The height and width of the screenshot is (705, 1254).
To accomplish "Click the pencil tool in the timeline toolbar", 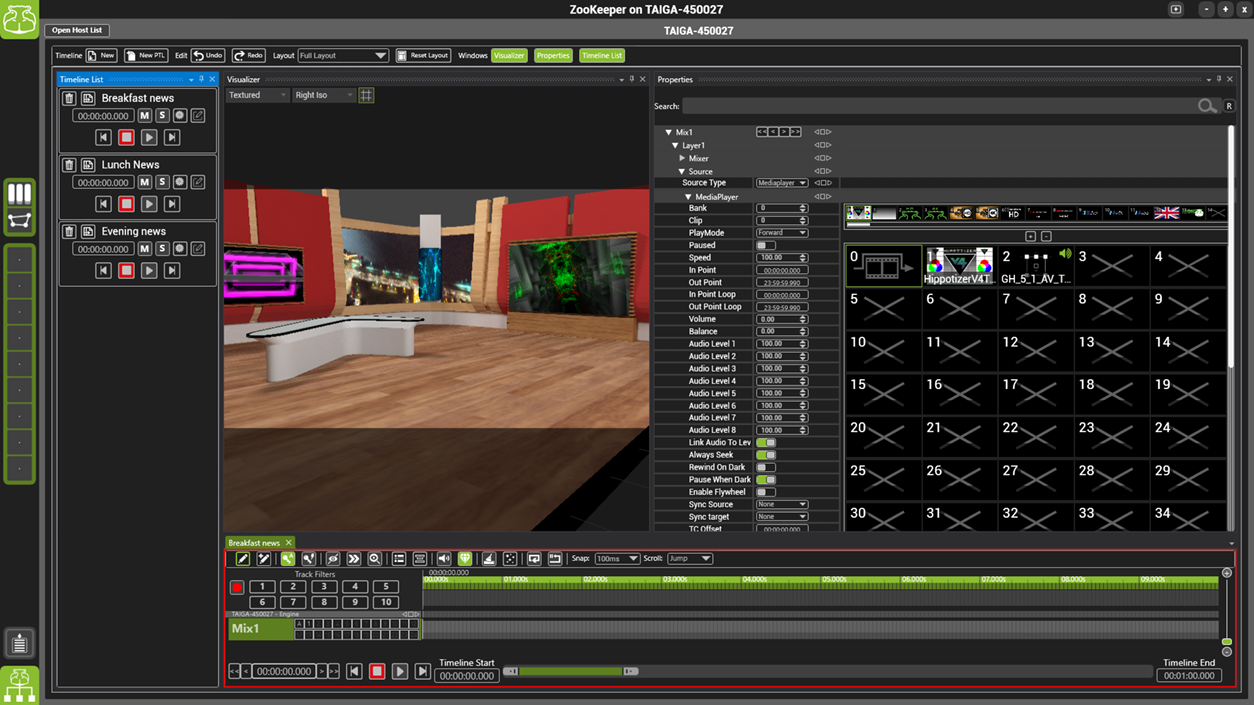I will coord(243,559).
